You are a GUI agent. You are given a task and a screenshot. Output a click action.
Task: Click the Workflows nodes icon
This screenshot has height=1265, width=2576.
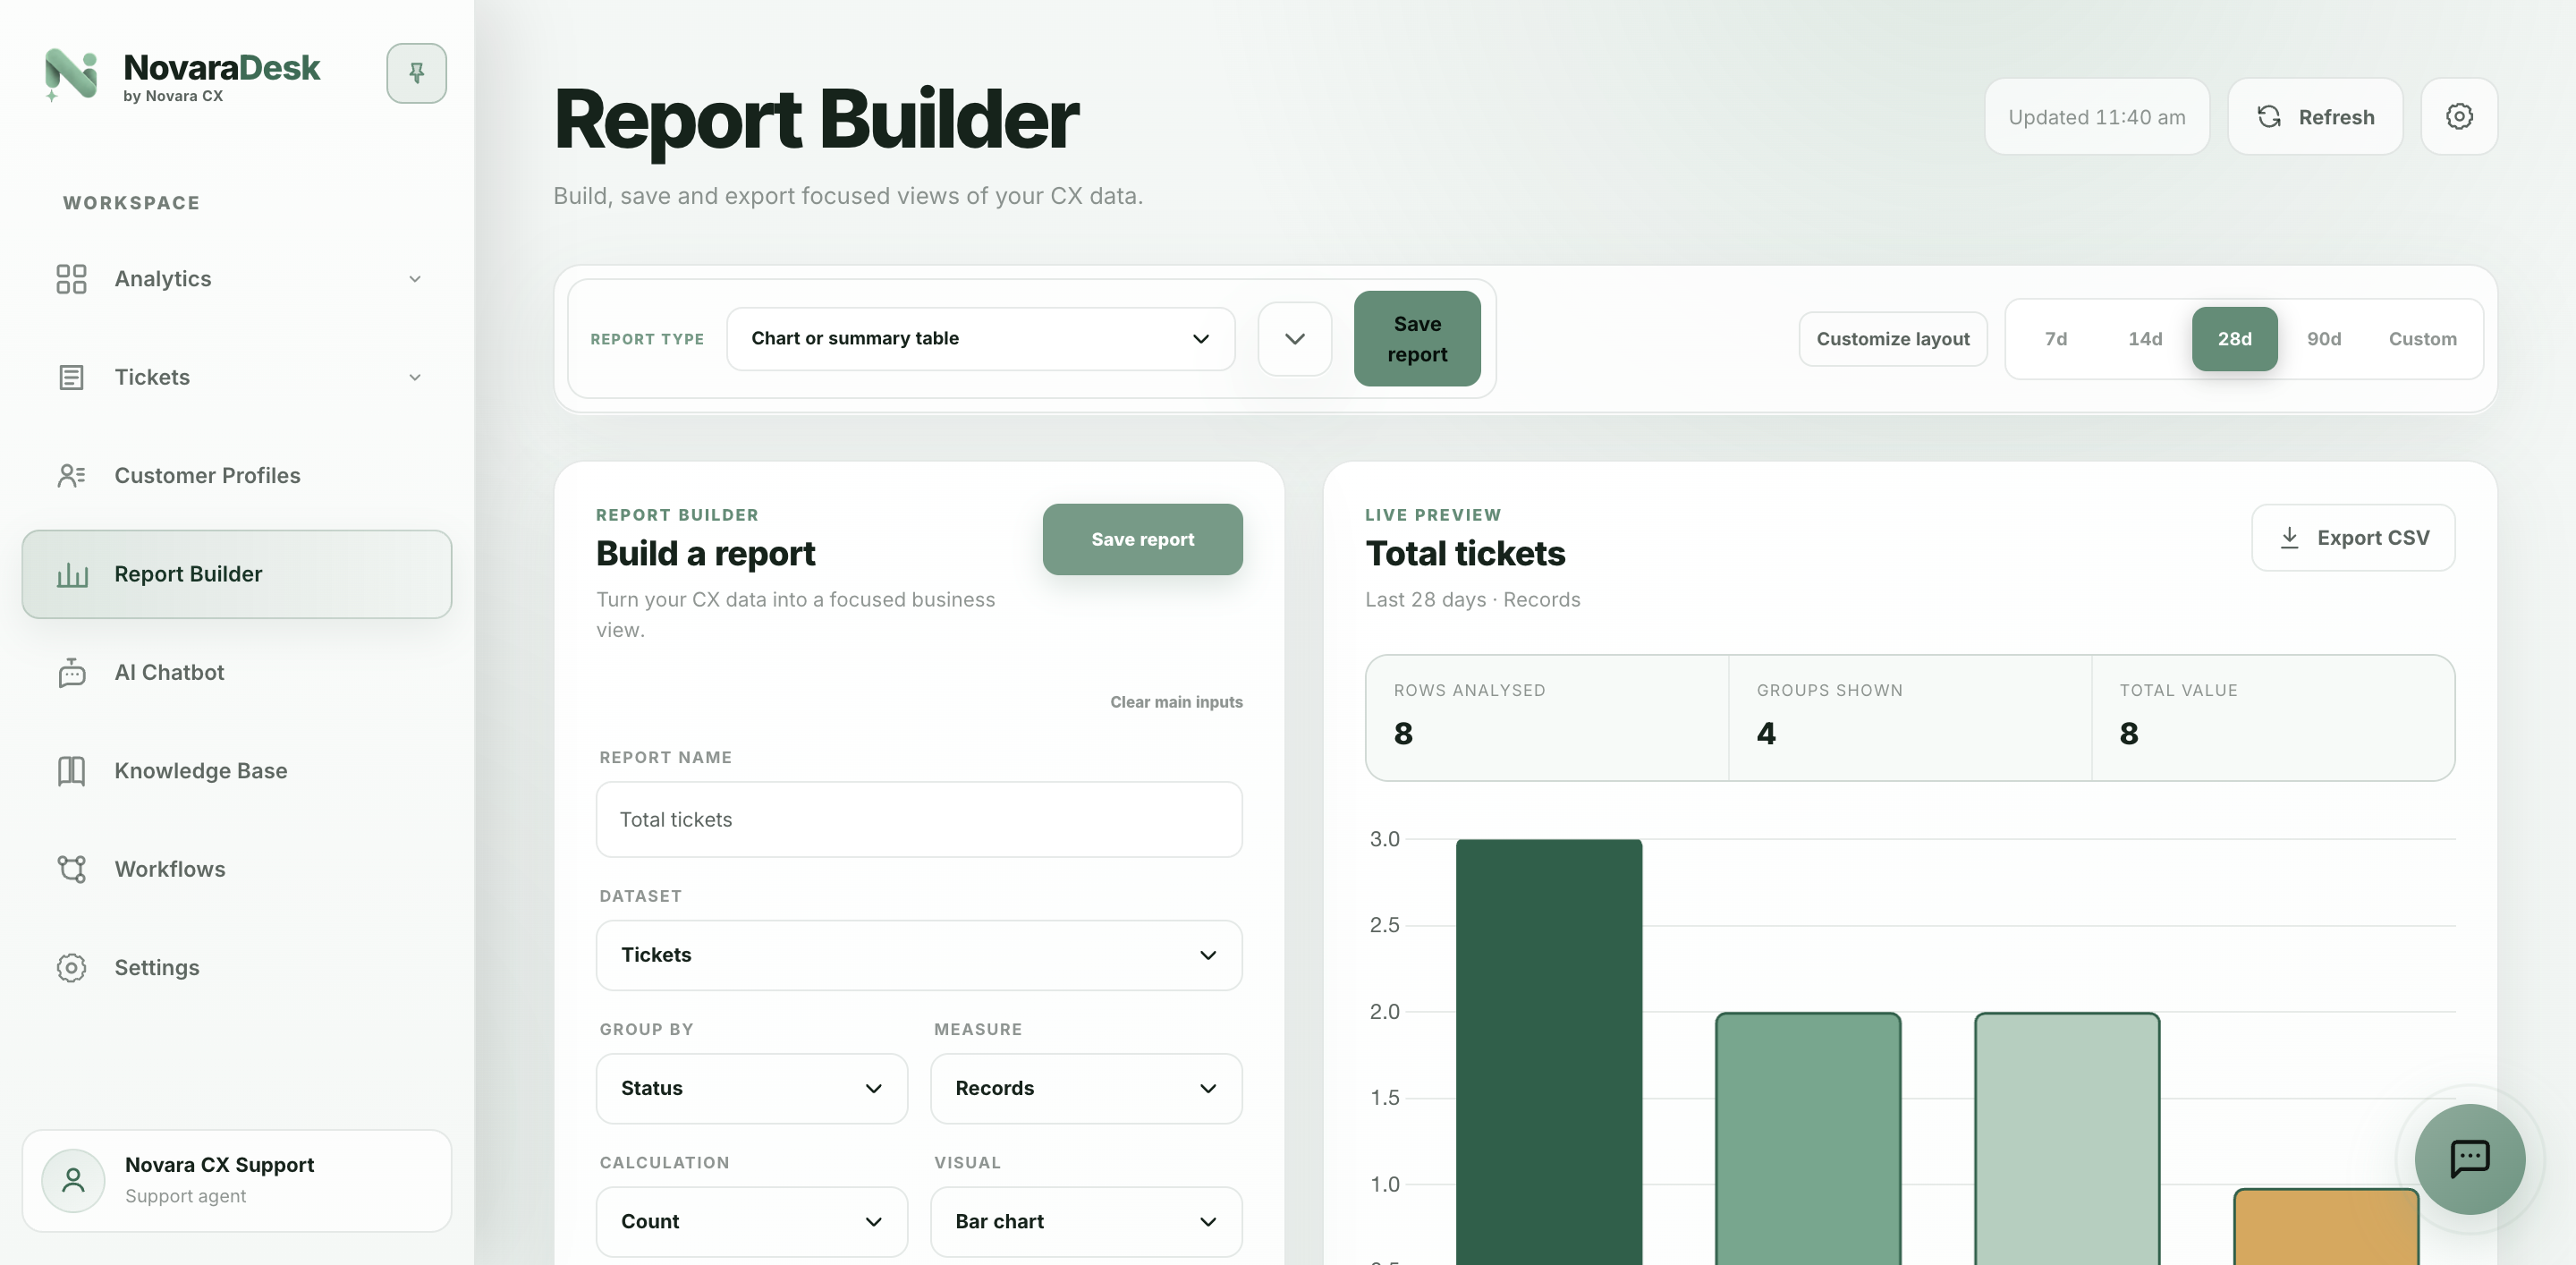71,869
